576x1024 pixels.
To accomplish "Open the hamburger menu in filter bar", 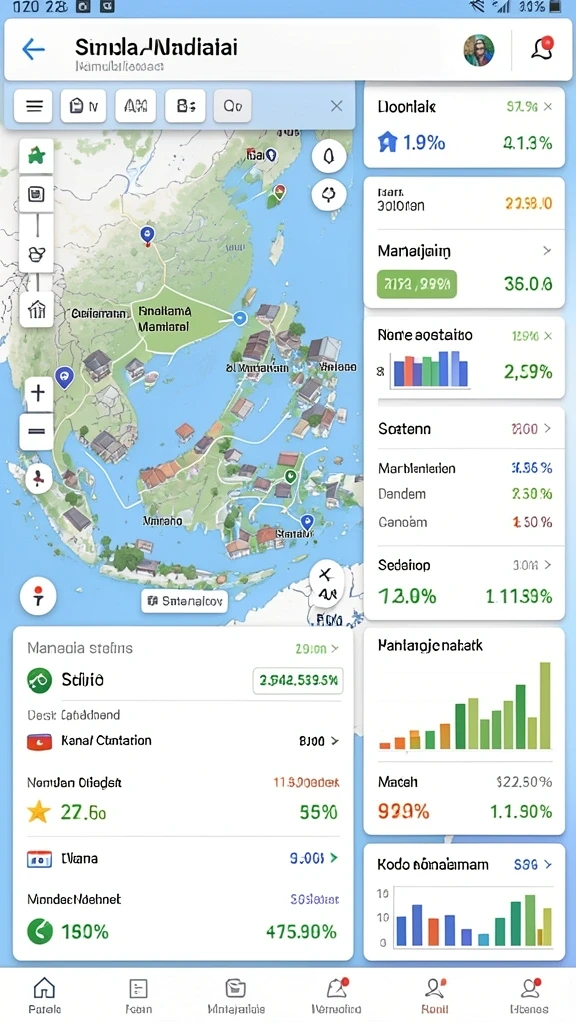I will (33, 106).
